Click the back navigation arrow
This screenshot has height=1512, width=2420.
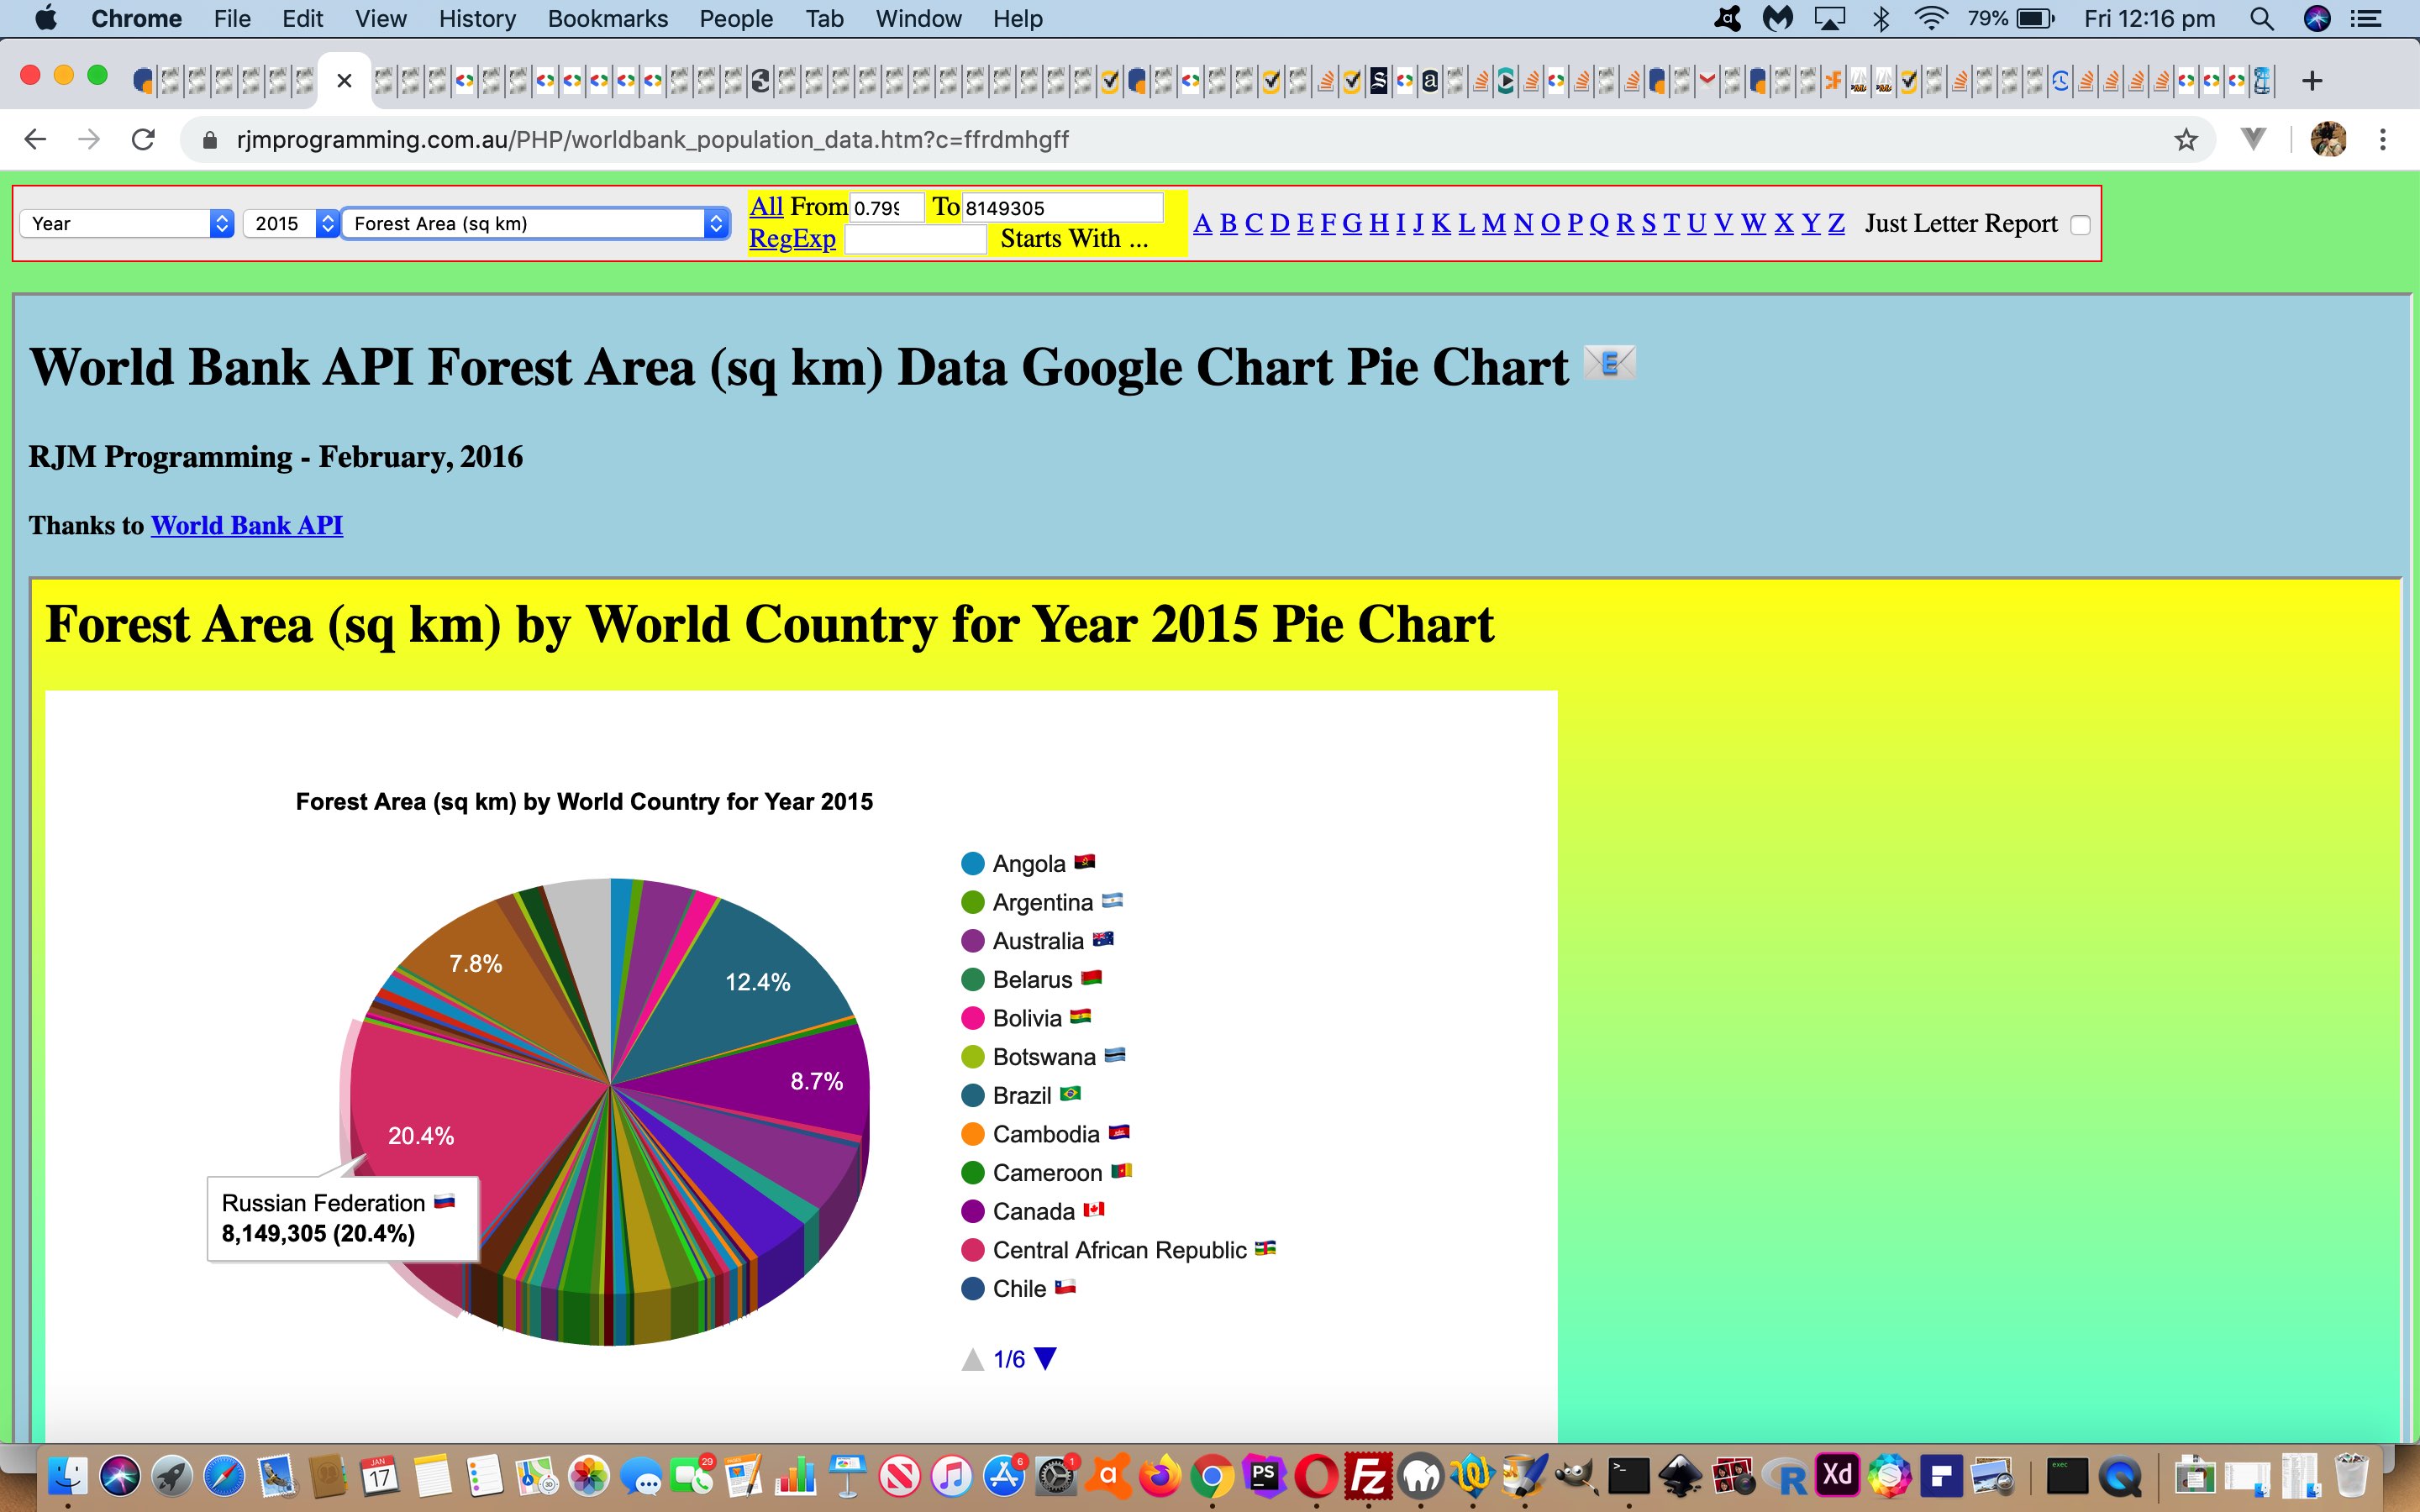tap(36, 140)
